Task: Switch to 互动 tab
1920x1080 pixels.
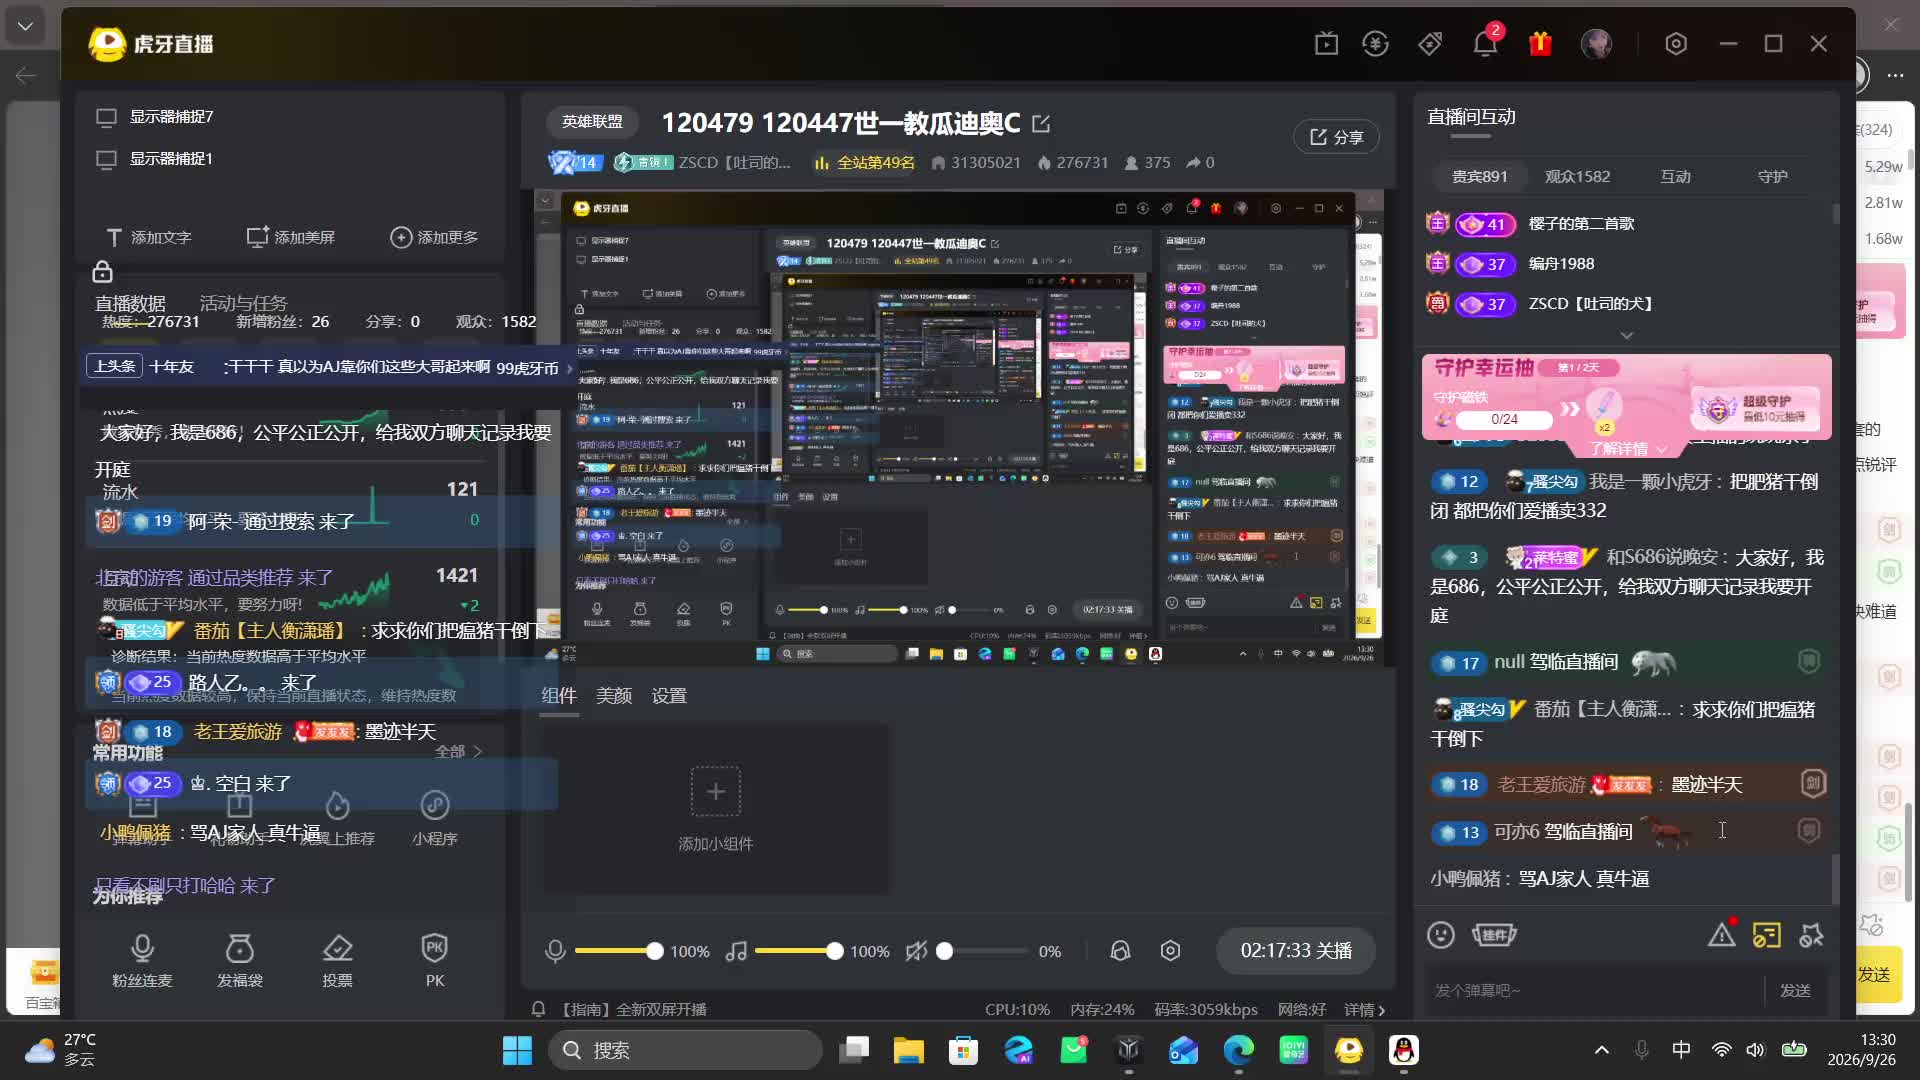Action: (x=1675, y=176)
